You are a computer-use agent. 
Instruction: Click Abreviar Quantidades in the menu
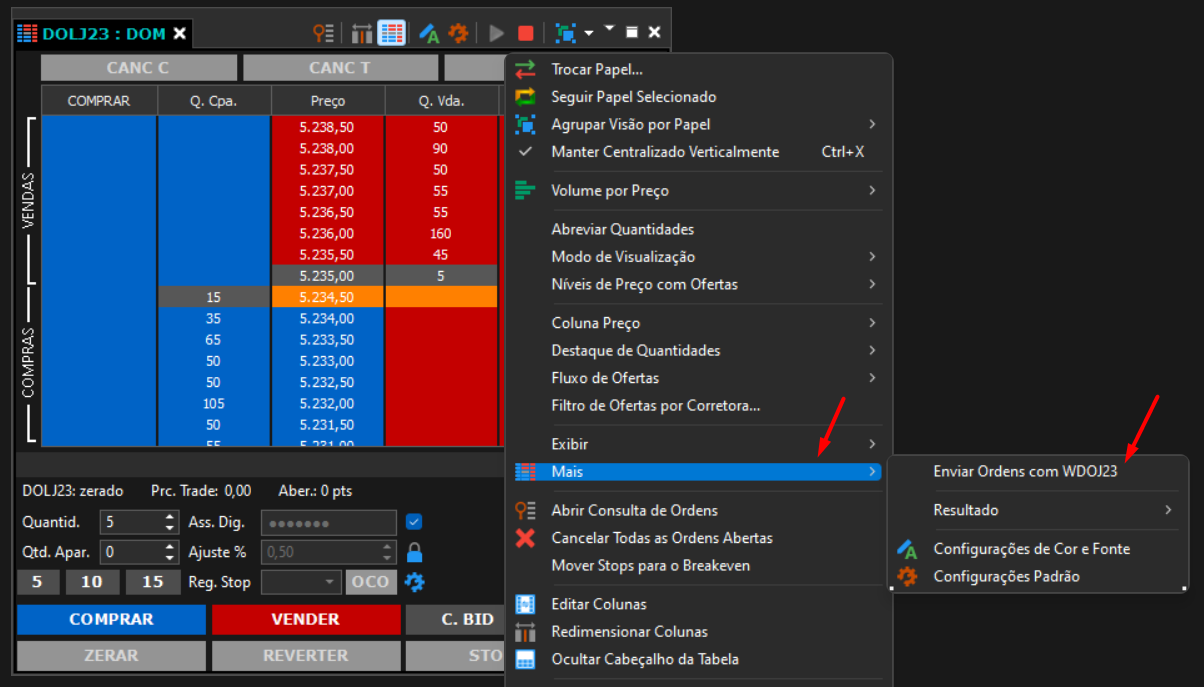[696, 229]
